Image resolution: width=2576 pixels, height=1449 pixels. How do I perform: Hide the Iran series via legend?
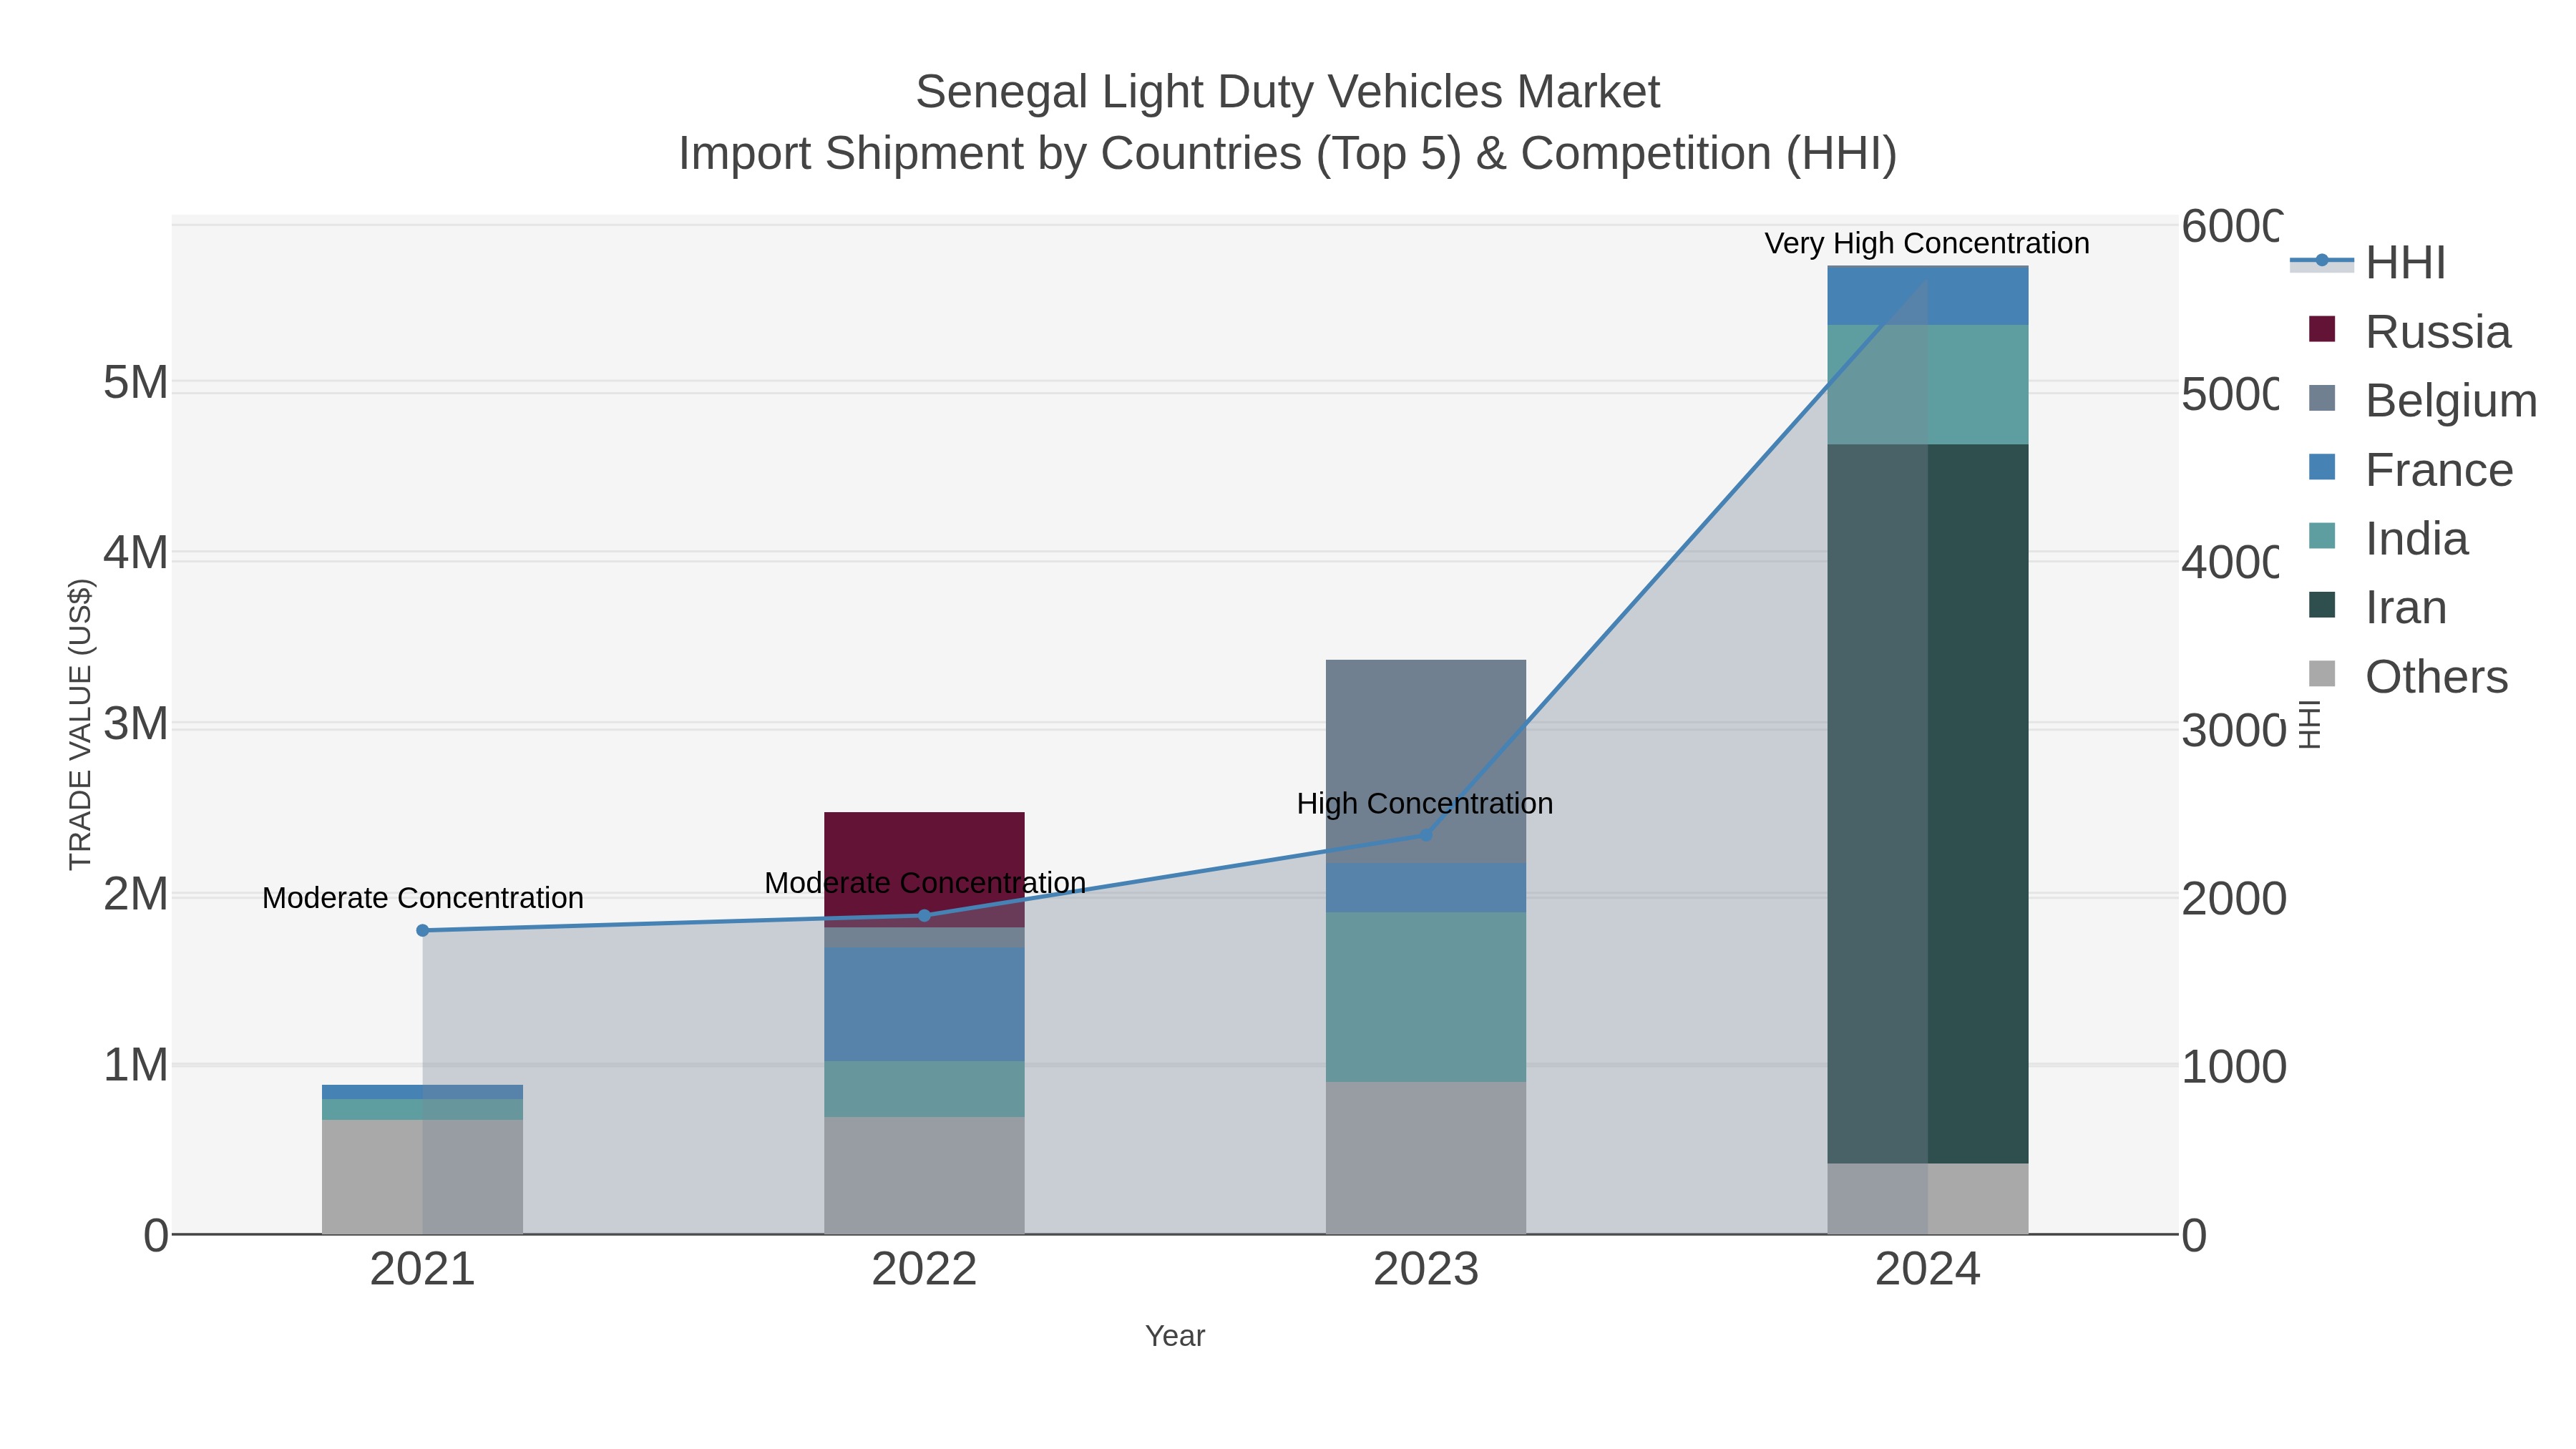[2378, 607]
